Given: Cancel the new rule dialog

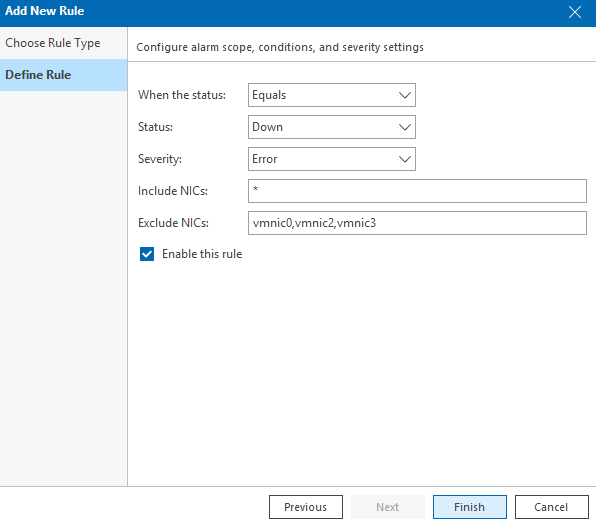Looking at the screenshot, I should pos(552,507).
